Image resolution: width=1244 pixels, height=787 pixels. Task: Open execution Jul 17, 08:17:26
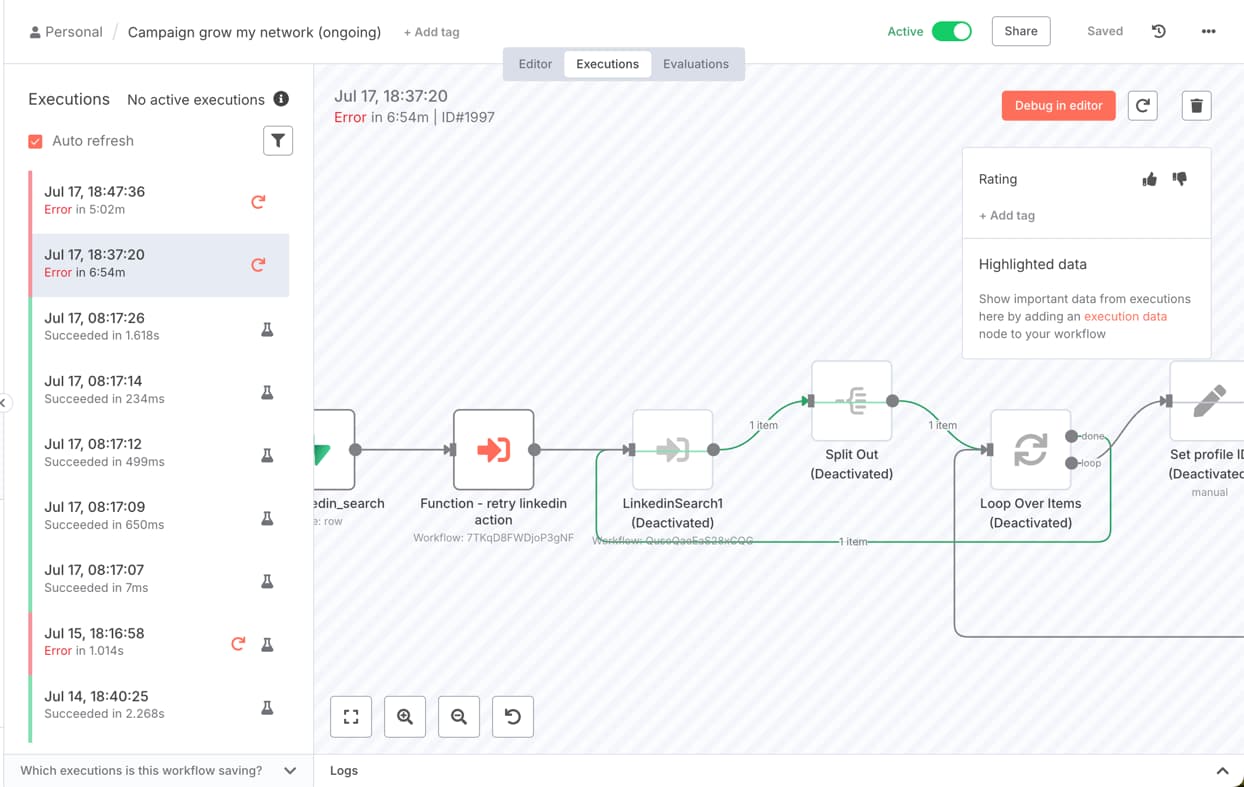tap(160, 328)
